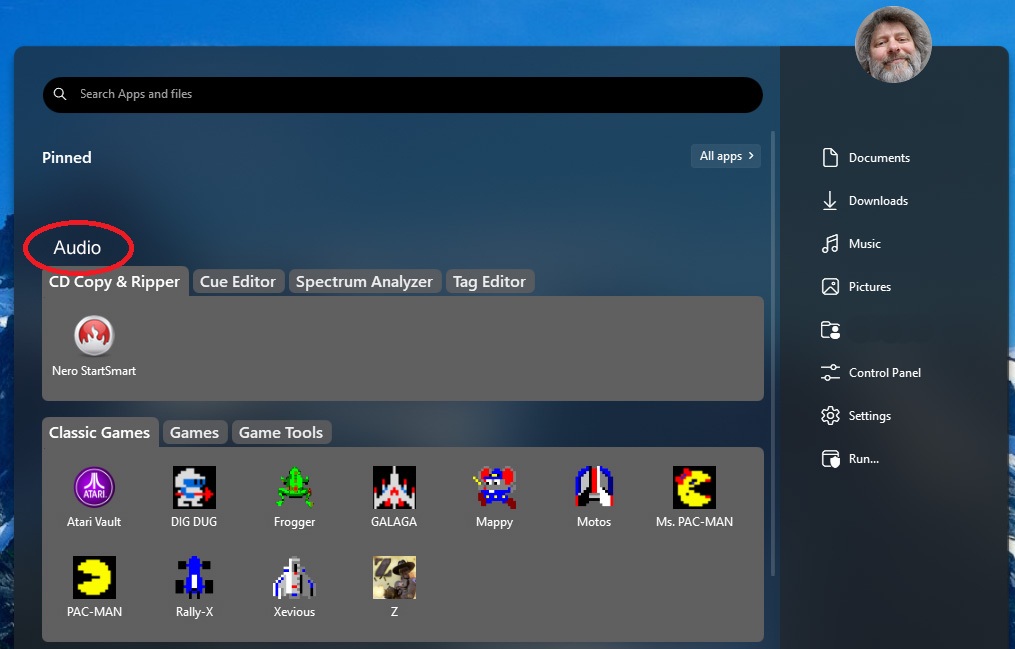
Task: Open Atari Vault game
Action: pyautogui.click(x=94, y=497)
